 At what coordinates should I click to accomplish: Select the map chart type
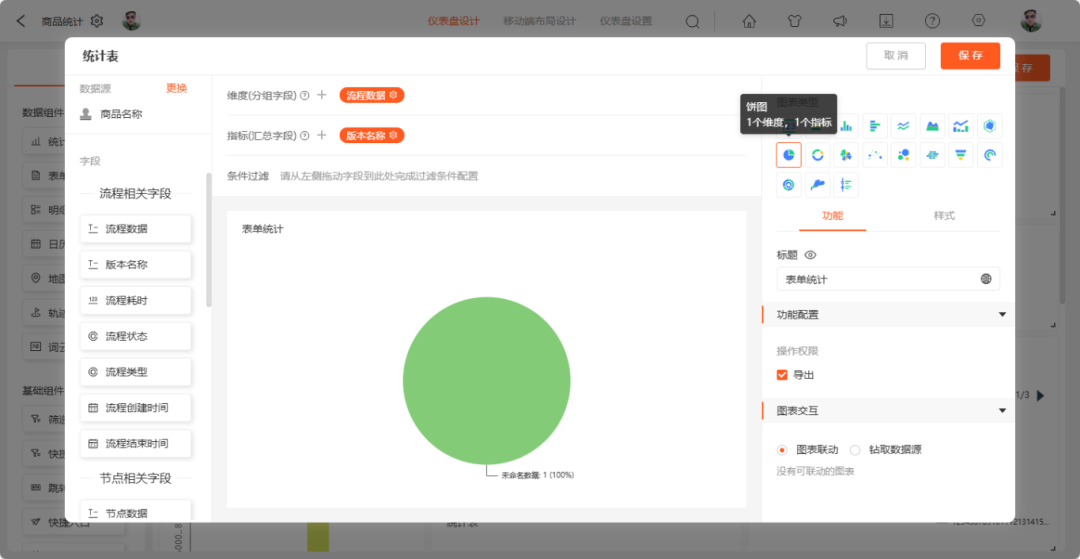[818, 184]
